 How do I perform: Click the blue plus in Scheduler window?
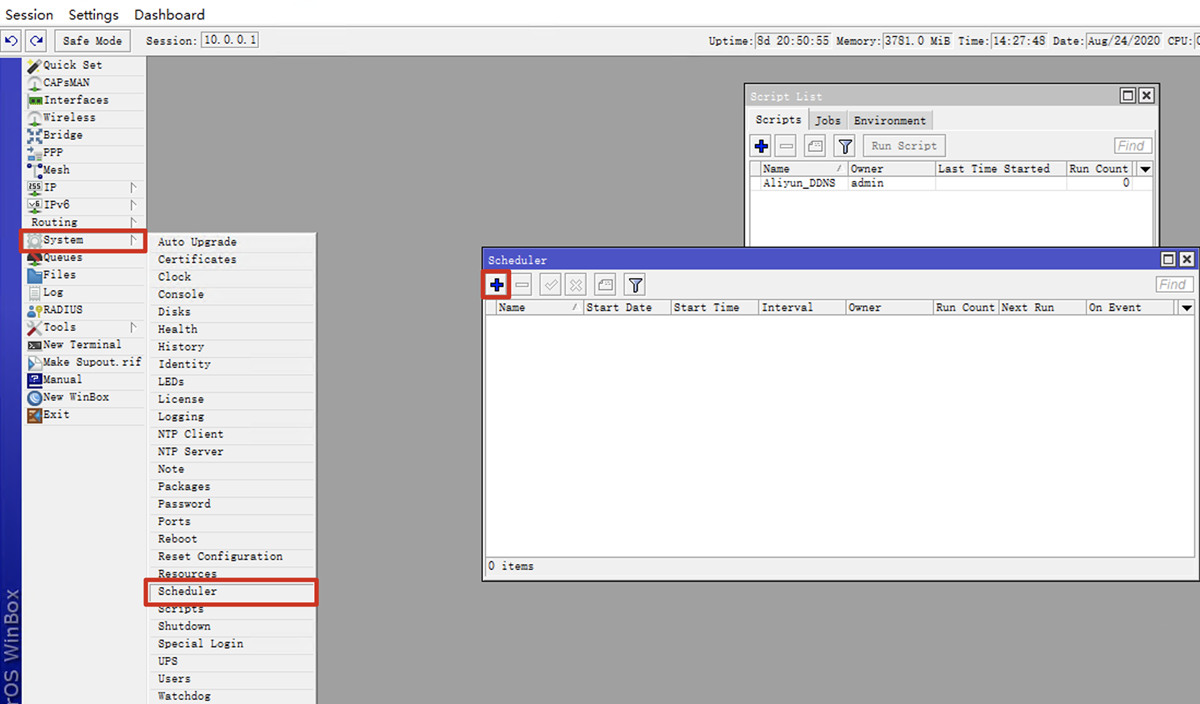point(497,285)
